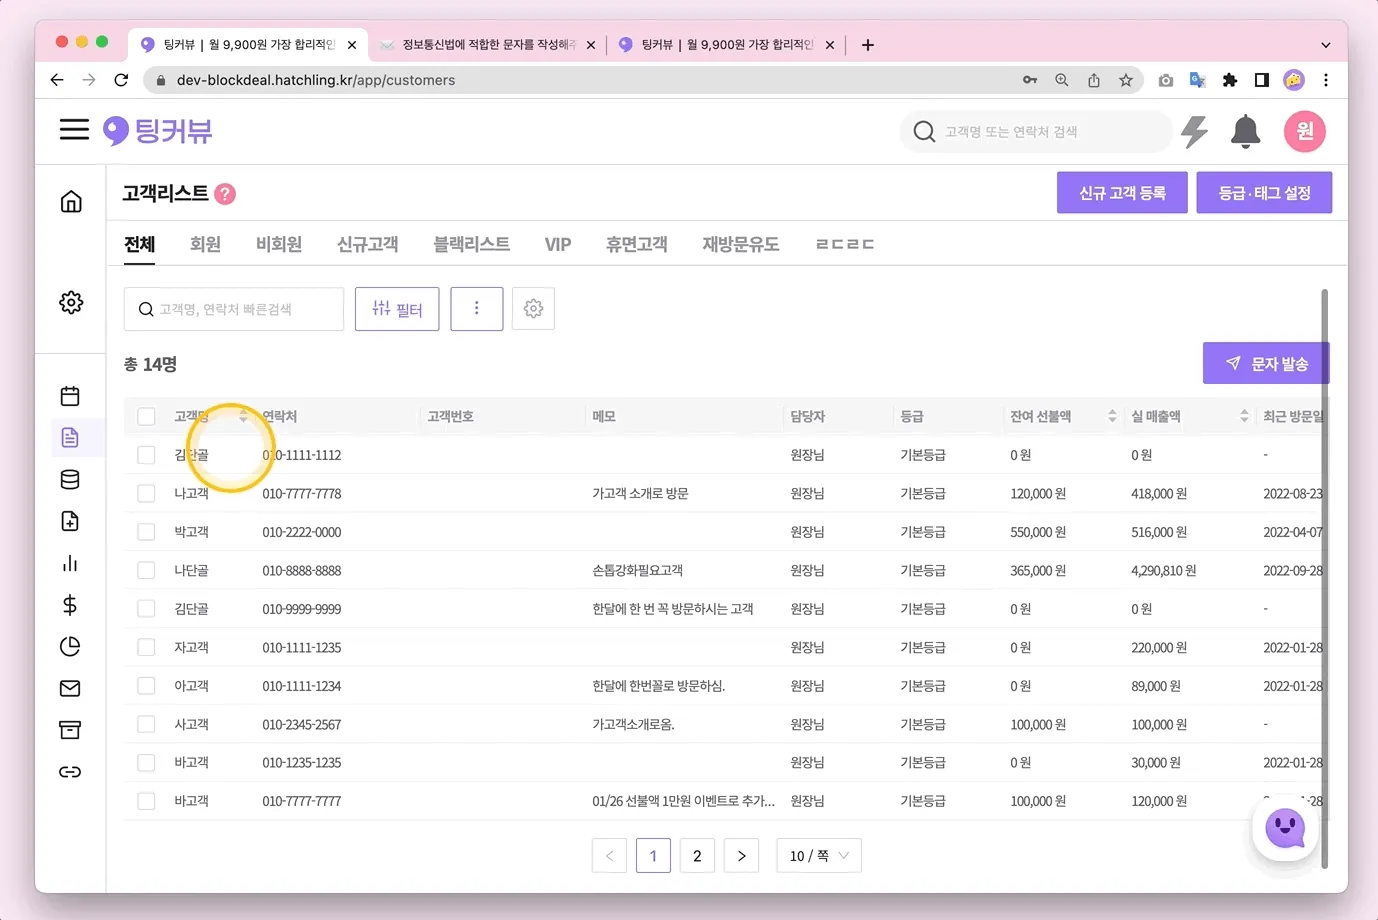Open the lightning quick-action icon
This screenshot has width=1378, height=920.
pyautogui.click(x=1195, y=131)
